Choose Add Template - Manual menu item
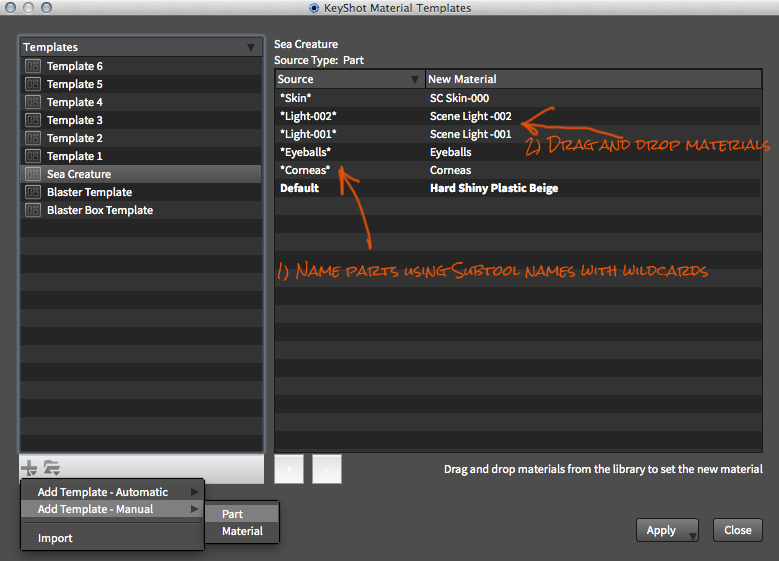 click(112, 509)
